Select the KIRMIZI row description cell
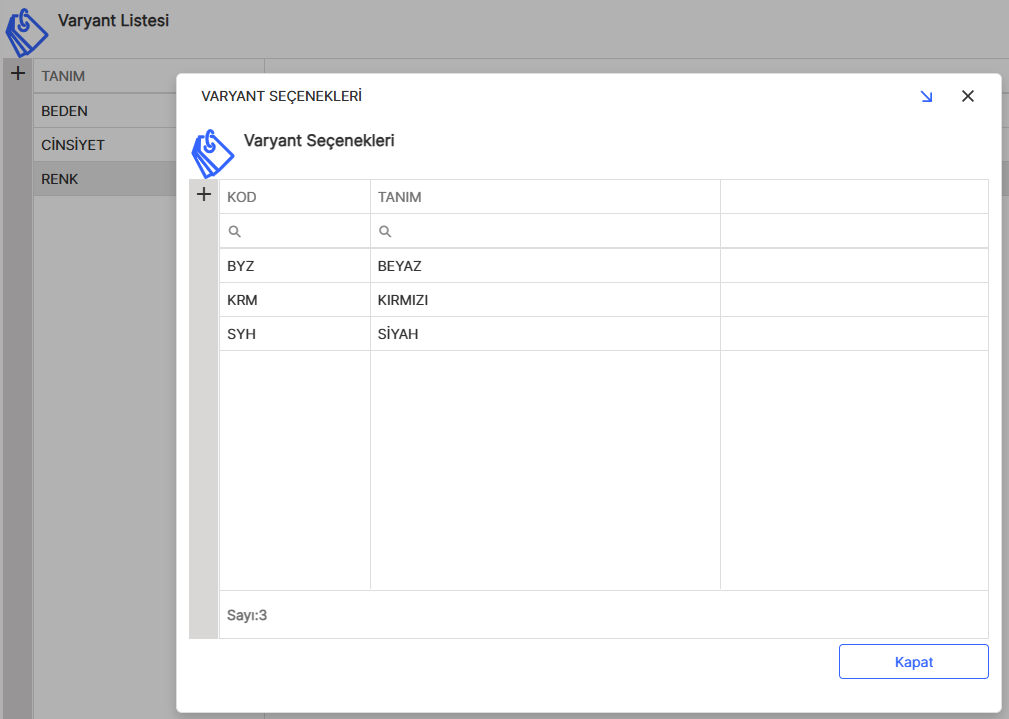 tap(544, 300)
